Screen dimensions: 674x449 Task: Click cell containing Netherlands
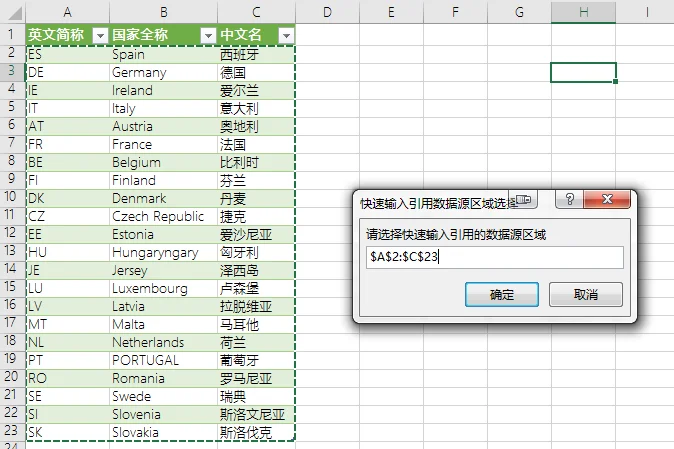pyautogui.click(x=163, y=342)
